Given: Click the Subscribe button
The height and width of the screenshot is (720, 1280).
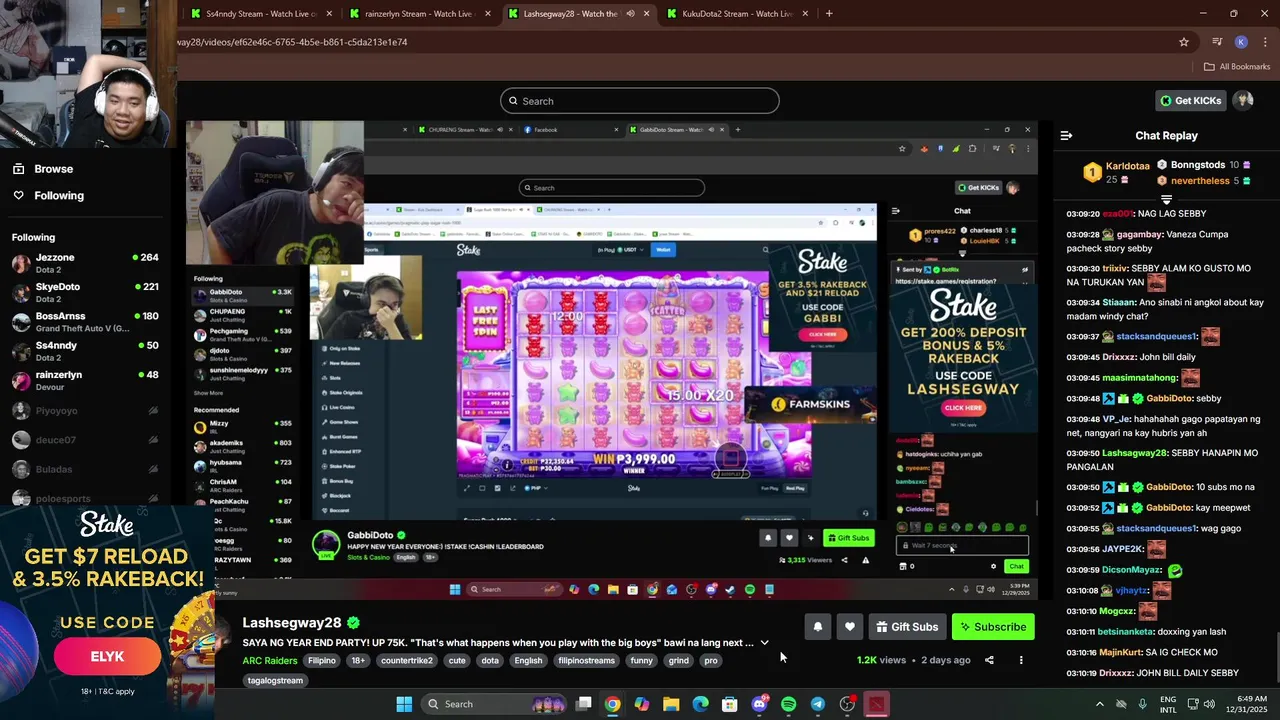Looking at the screenshot, I should 993,627.
